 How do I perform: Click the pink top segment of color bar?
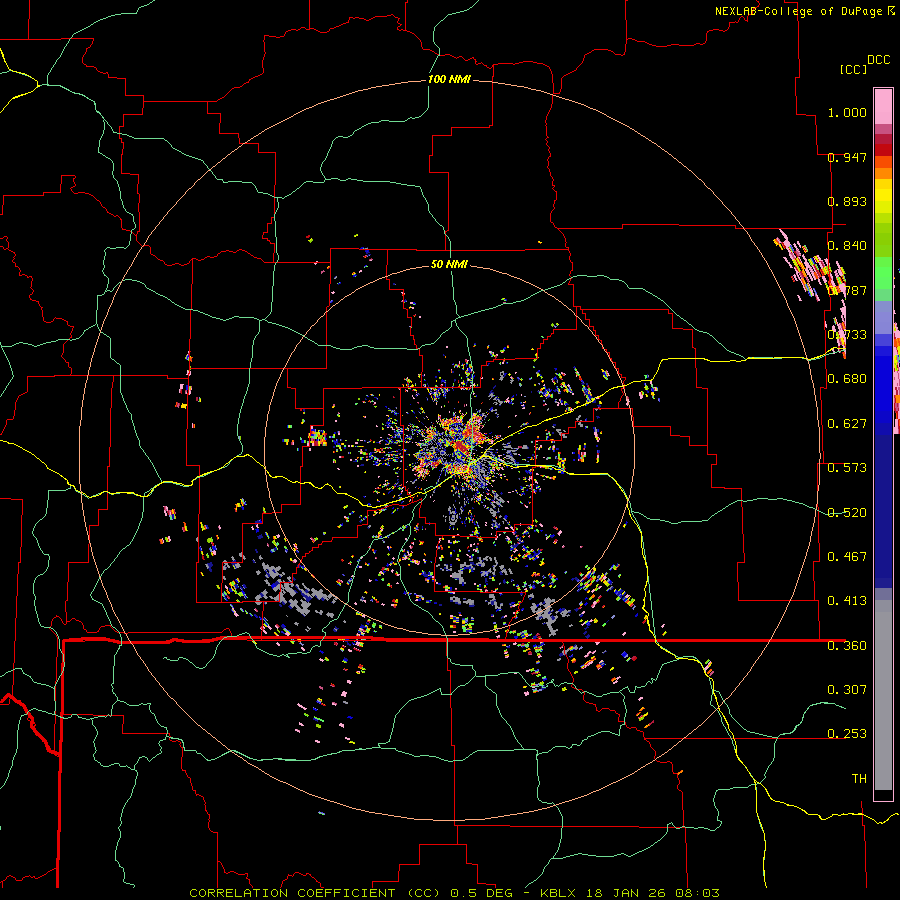coord(883,106)
